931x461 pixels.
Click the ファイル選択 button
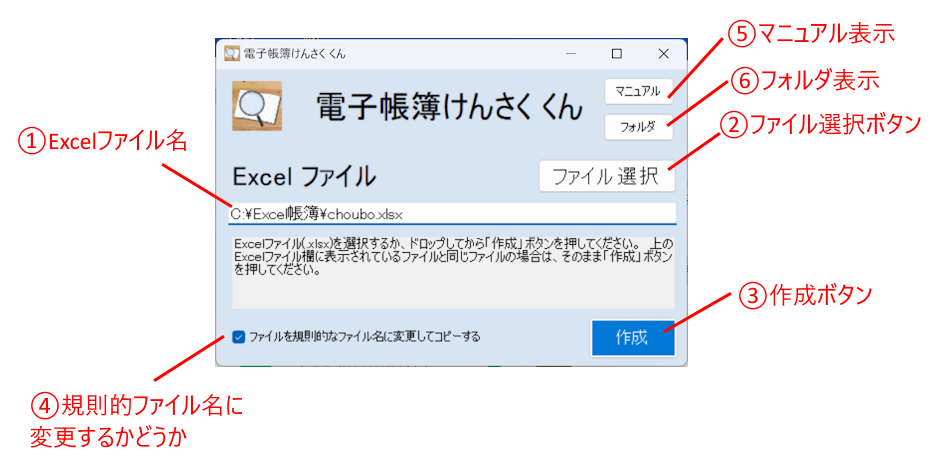(607, 176)
